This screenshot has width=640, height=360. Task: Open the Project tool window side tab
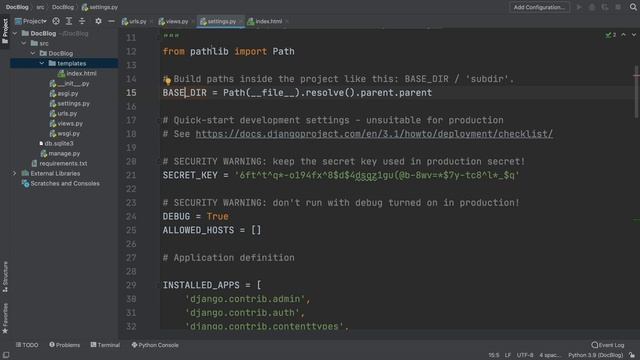pos(5,32)
